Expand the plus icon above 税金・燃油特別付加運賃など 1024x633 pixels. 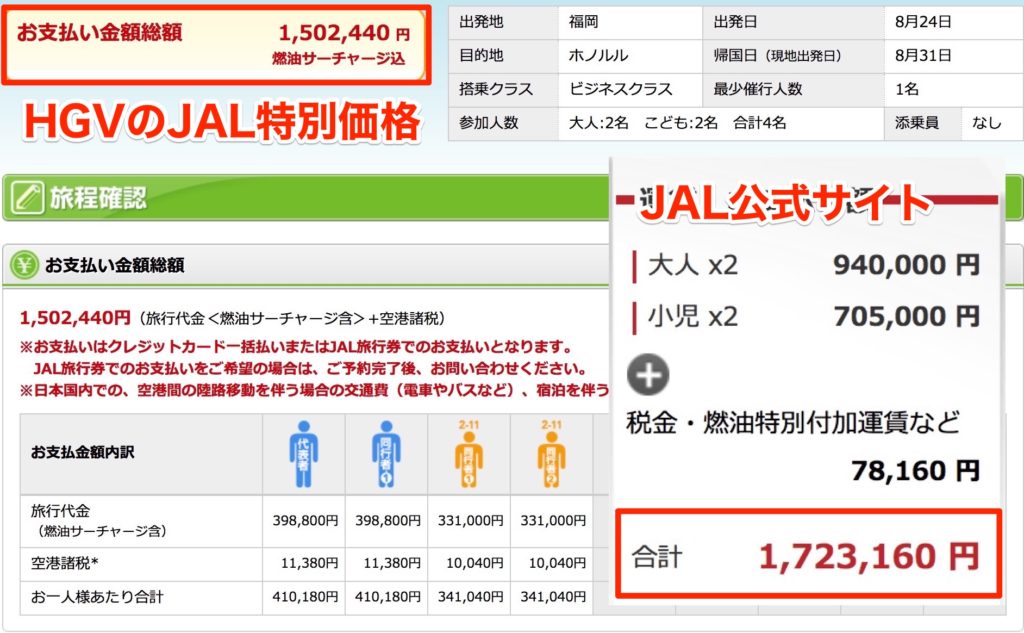tap(648, 375)
